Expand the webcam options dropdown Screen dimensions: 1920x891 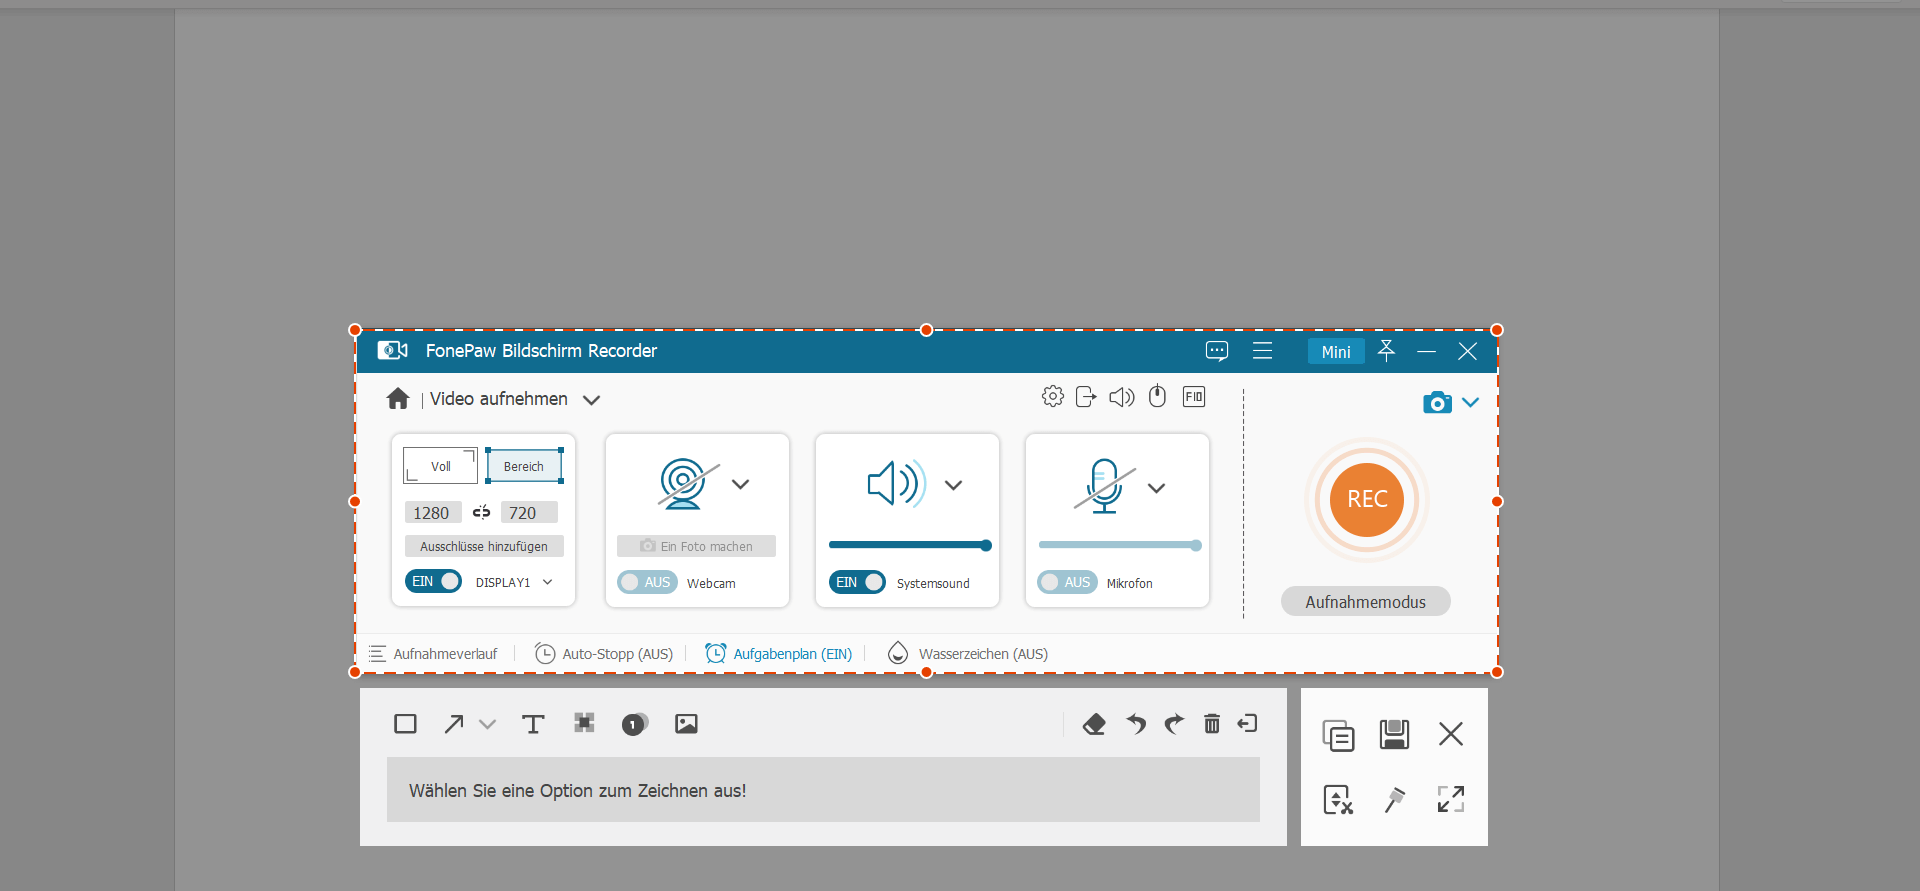[740, 484]
